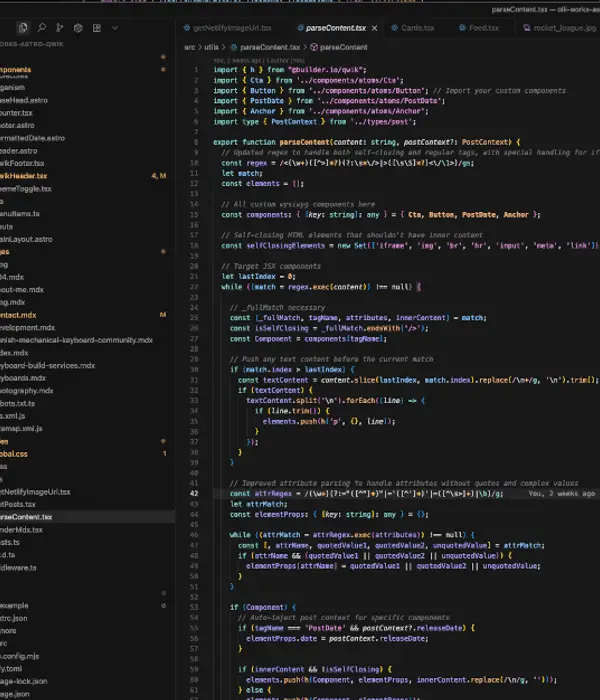Open the Search view icon

pyautogui.click(x=42, y=28)
